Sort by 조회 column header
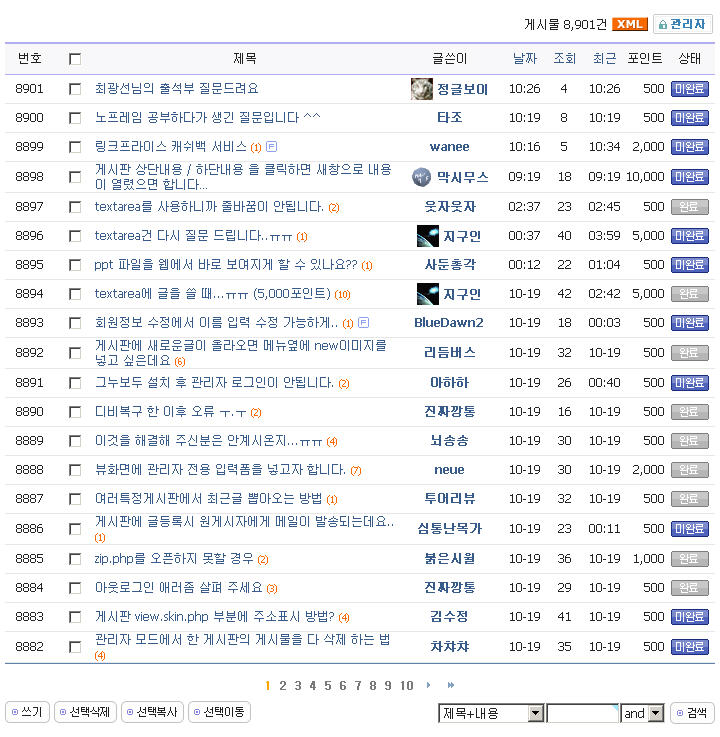This screenshot has height=737, width=720. pyautogui.click(x=564, y=59)
